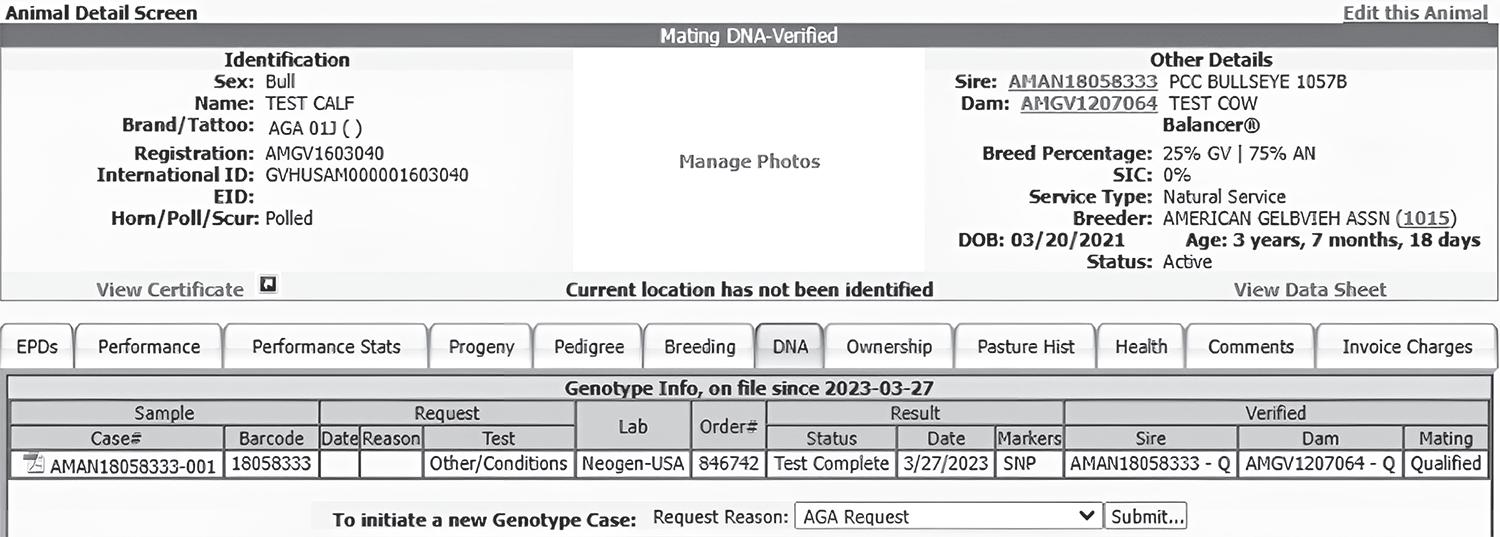This screenshot has width=1500, height=537.
Task: Show the Ownership tab
Action: [x=889, y=347]
